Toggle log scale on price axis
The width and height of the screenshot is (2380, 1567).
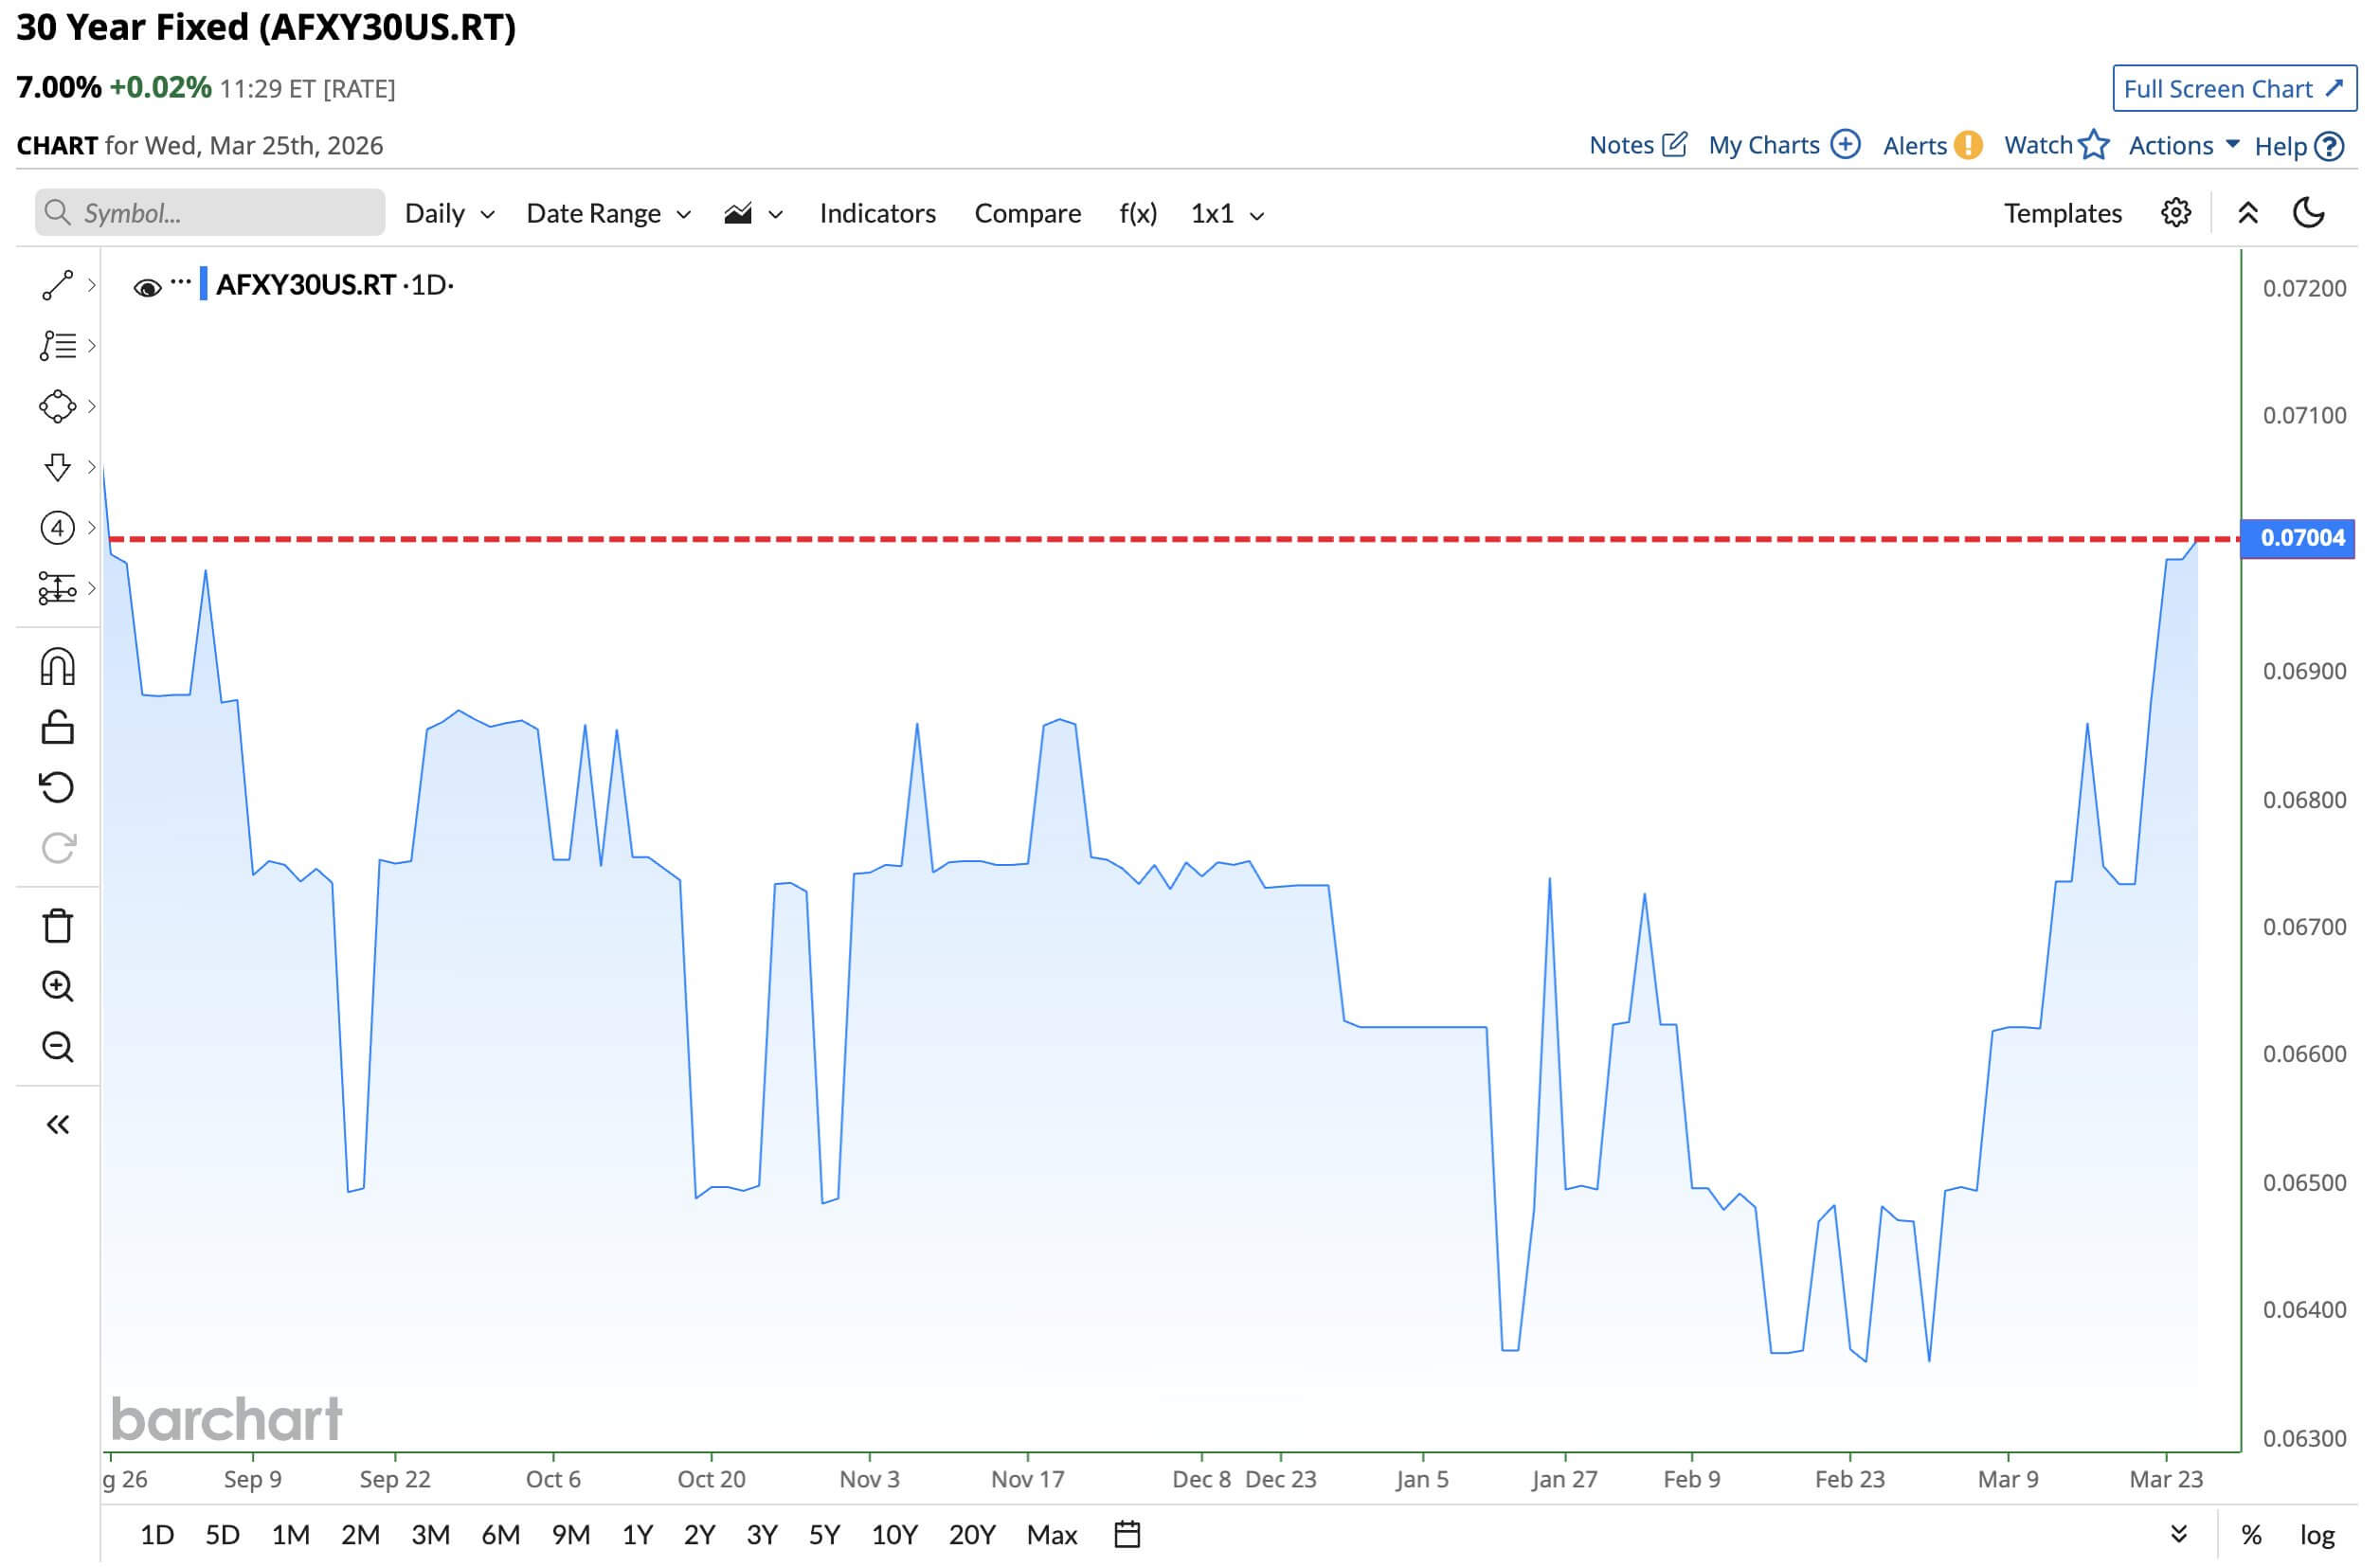pyautogui.click(x=2318, y=1534)
